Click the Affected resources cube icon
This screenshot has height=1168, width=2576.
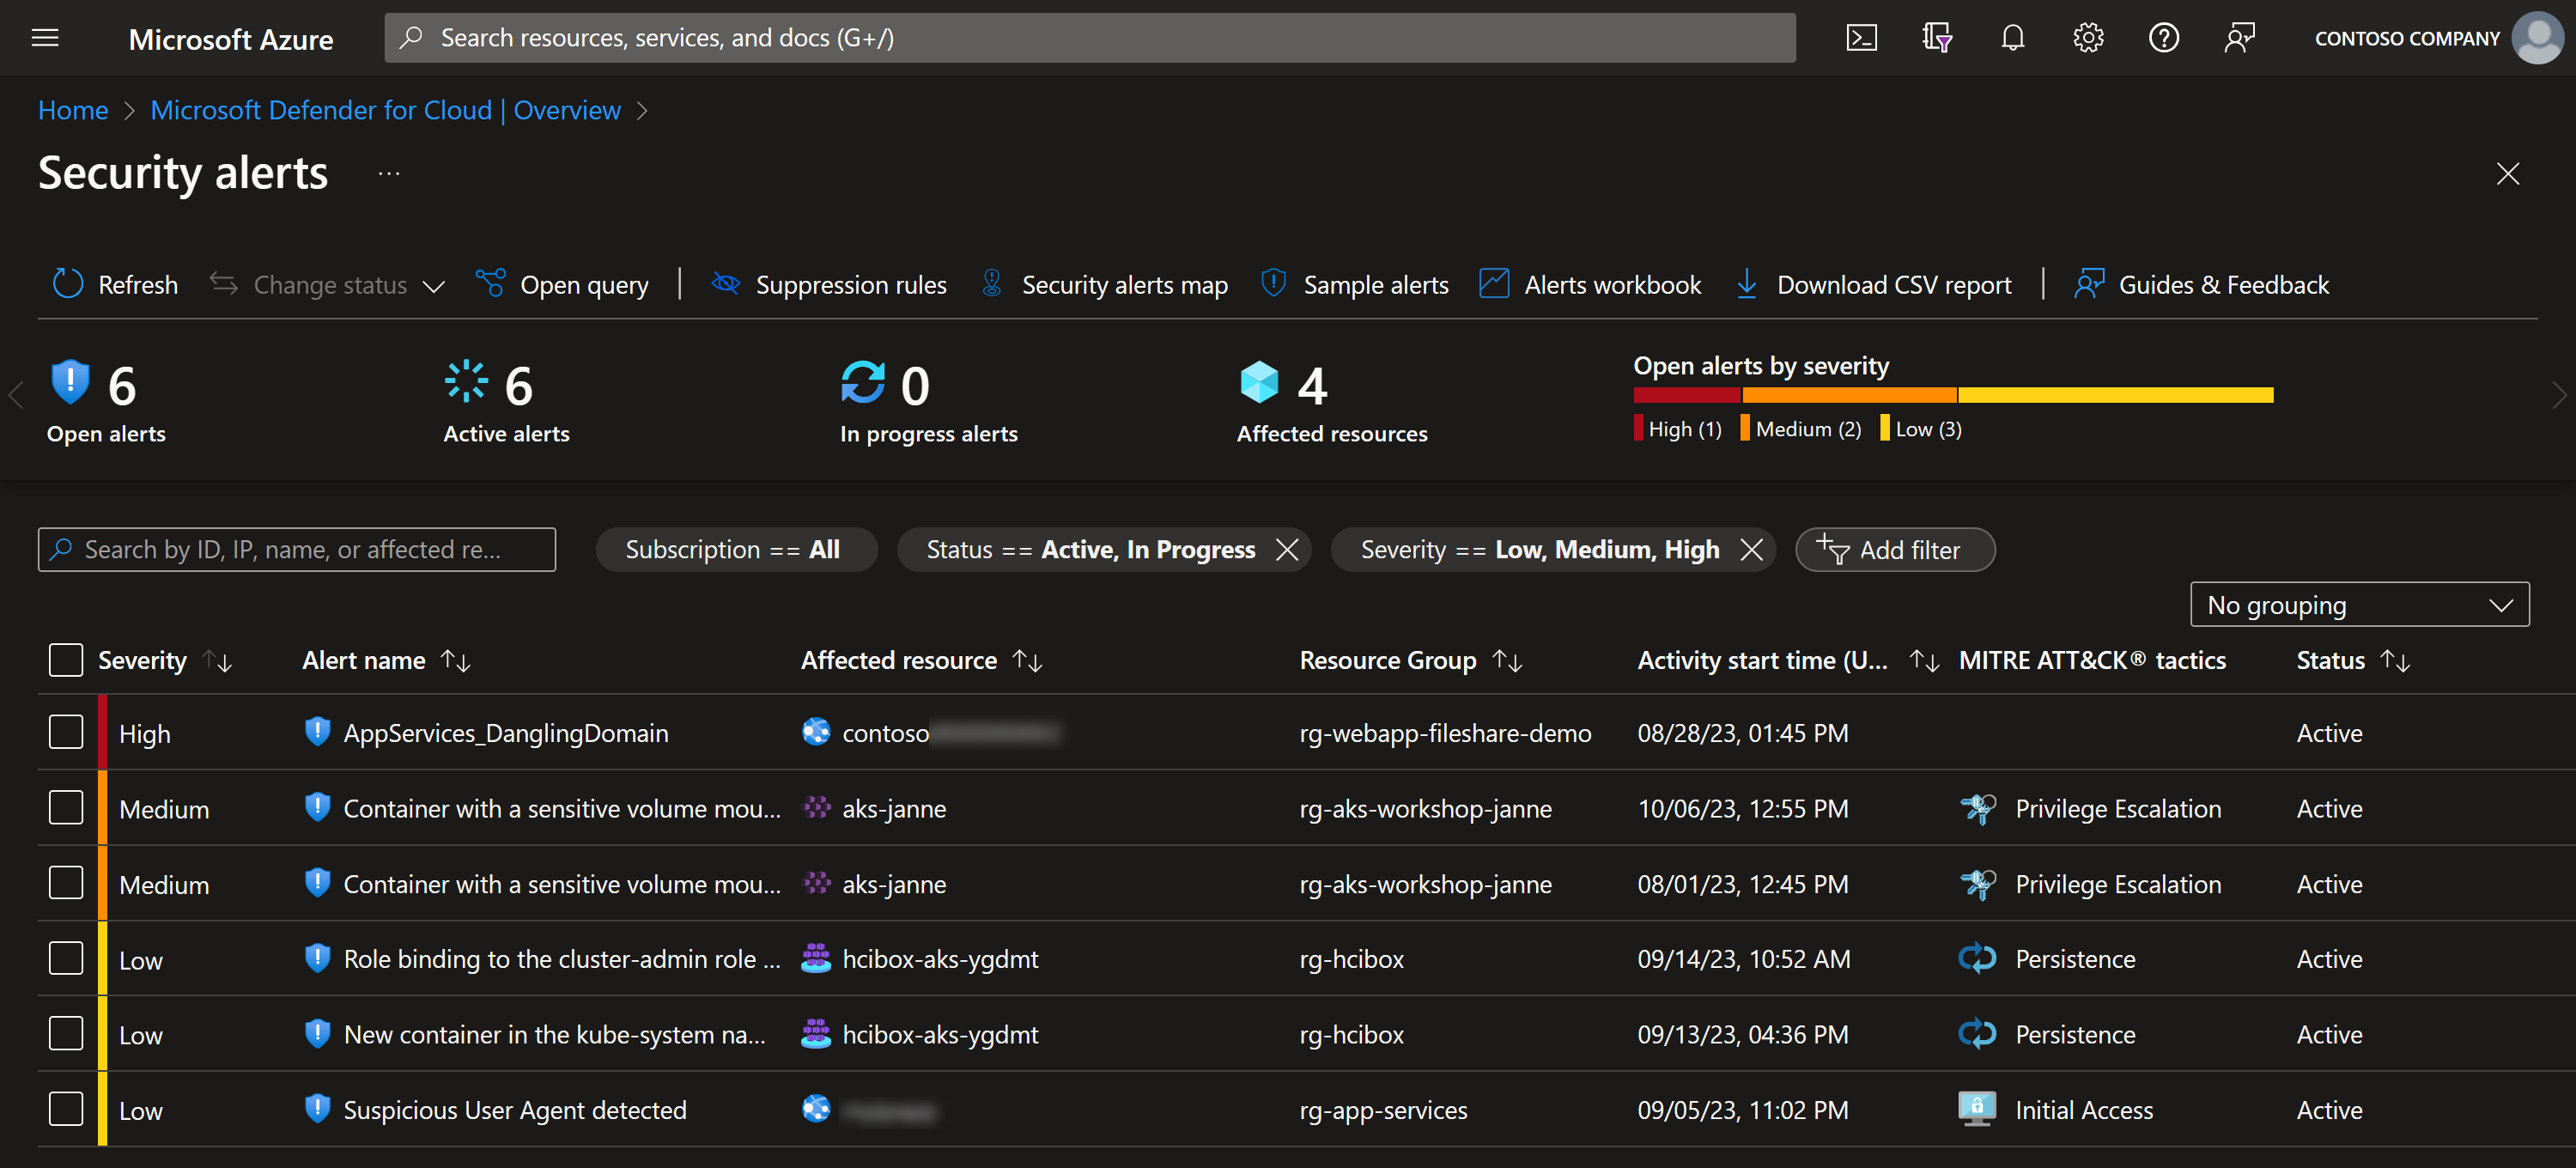1259,381
